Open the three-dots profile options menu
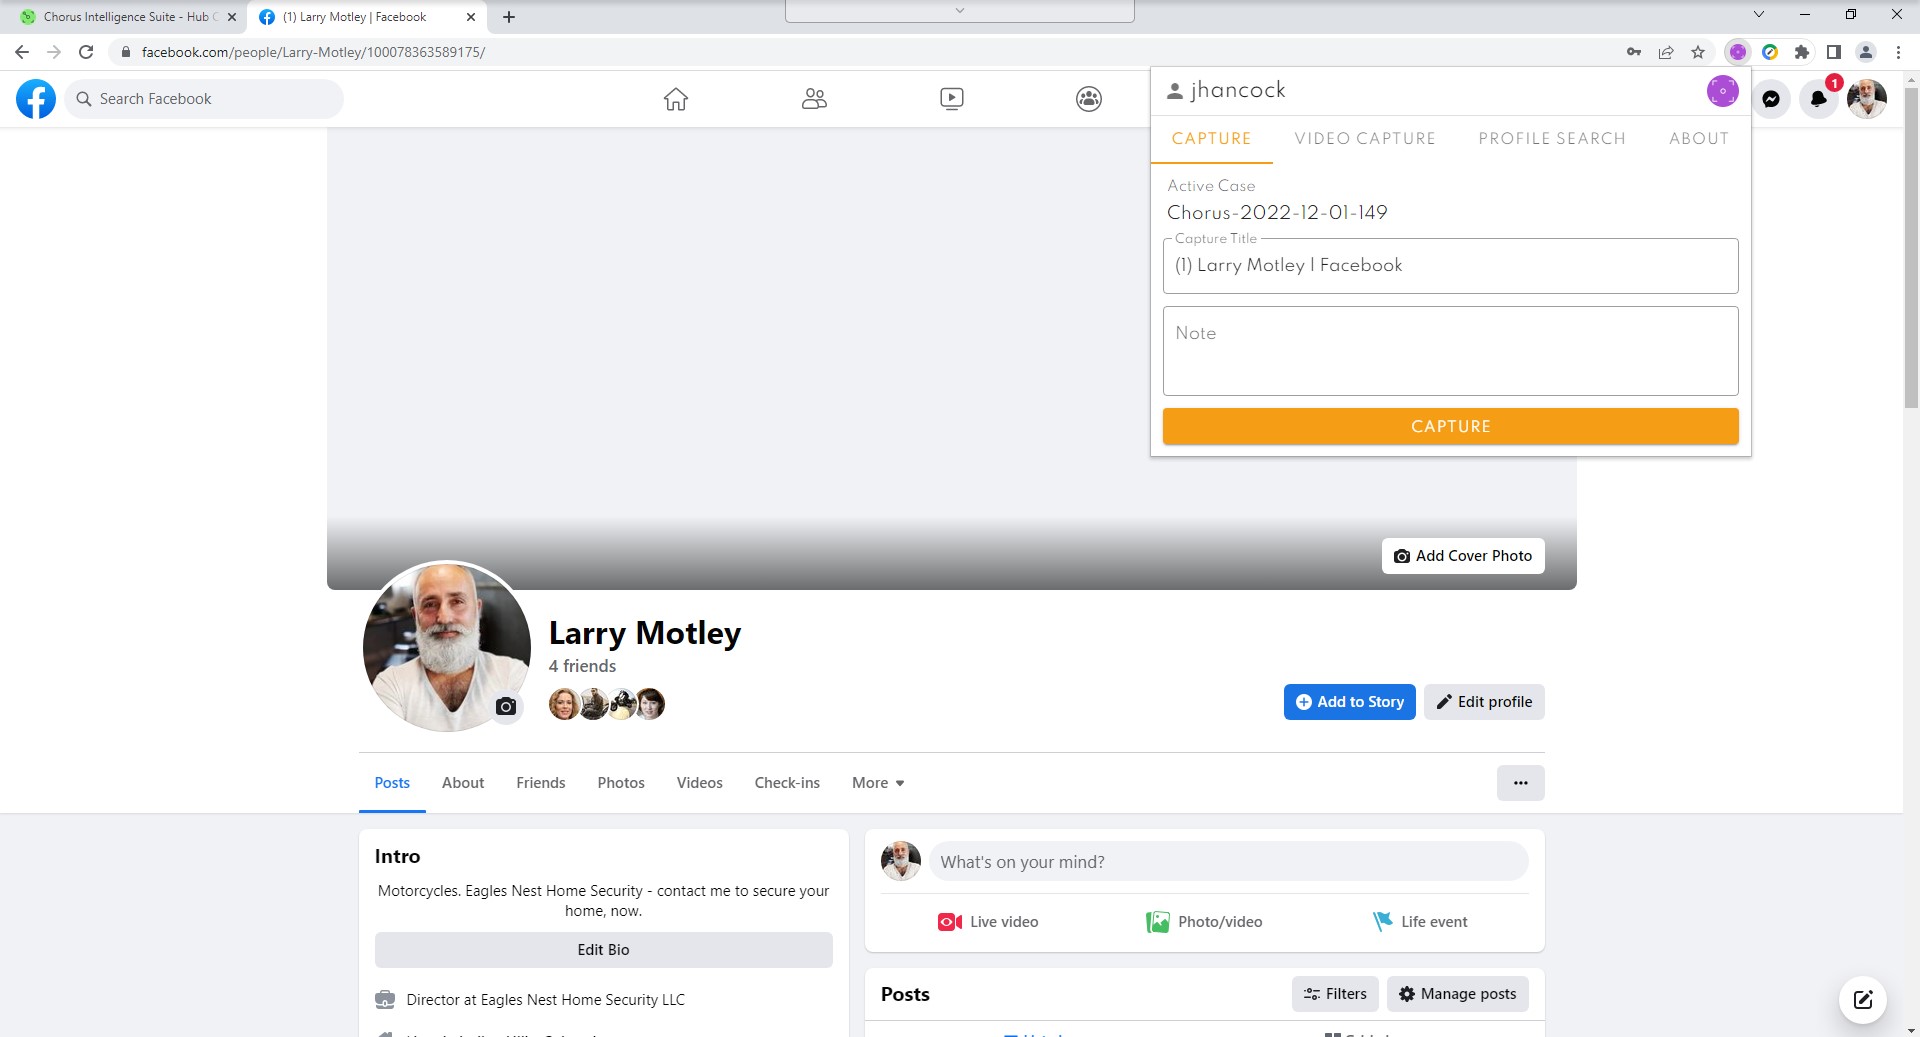 tap(1520, 783)
